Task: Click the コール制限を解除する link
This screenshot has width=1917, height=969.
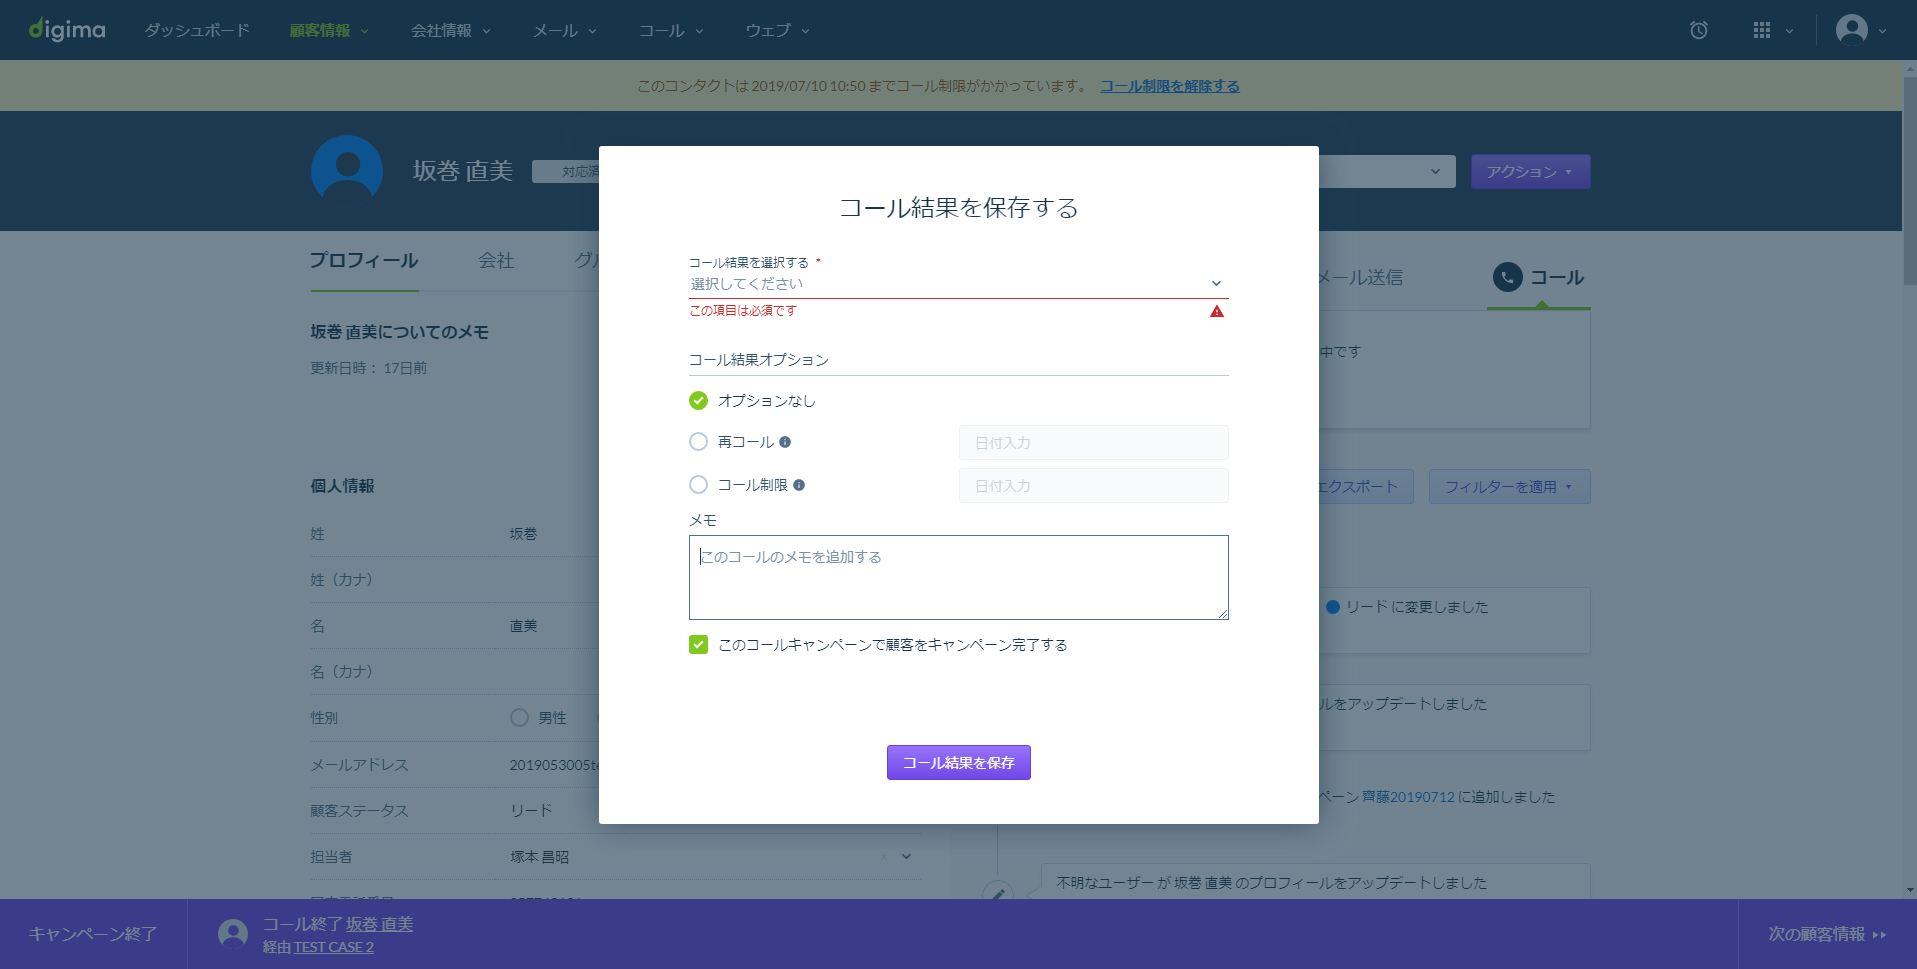Action: [1170, 86]
